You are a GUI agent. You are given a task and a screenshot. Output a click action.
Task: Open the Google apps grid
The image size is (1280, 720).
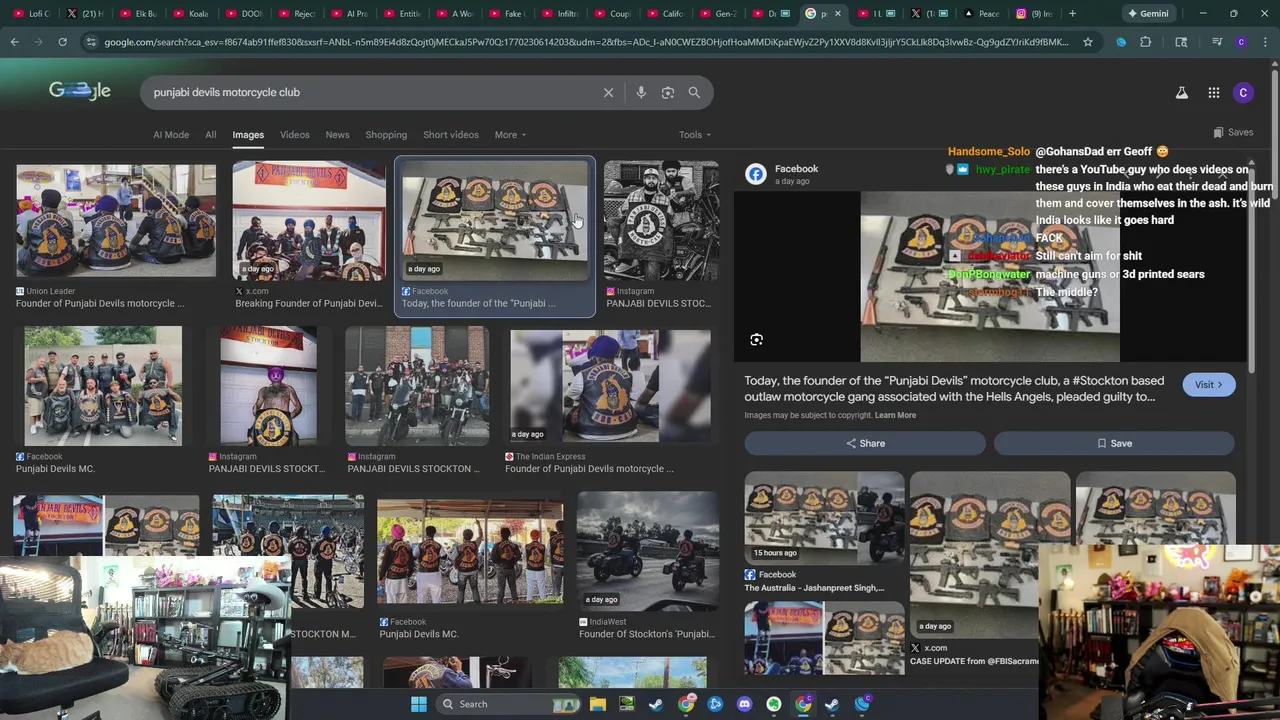coord(1213,93)
